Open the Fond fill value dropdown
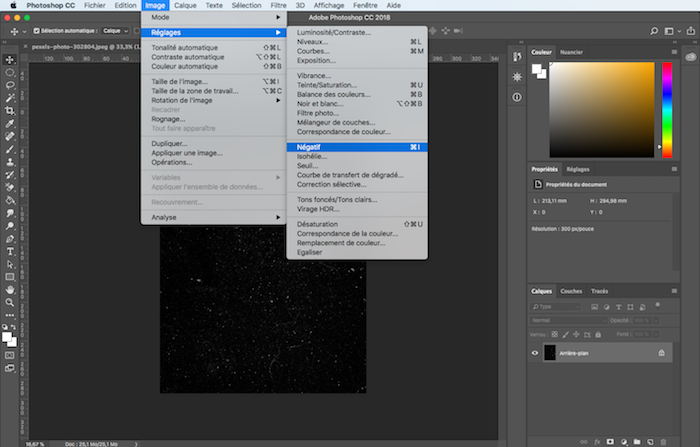 click(656, 334)
